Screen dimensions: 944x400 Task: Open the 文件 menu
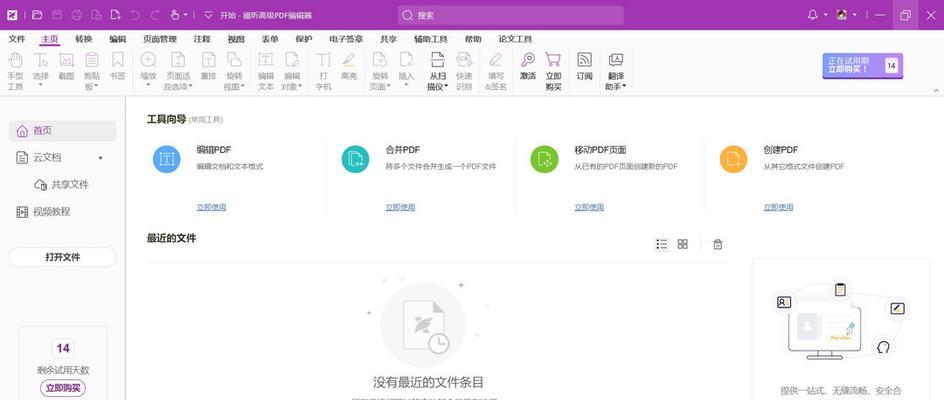click(x=17, y=39)
